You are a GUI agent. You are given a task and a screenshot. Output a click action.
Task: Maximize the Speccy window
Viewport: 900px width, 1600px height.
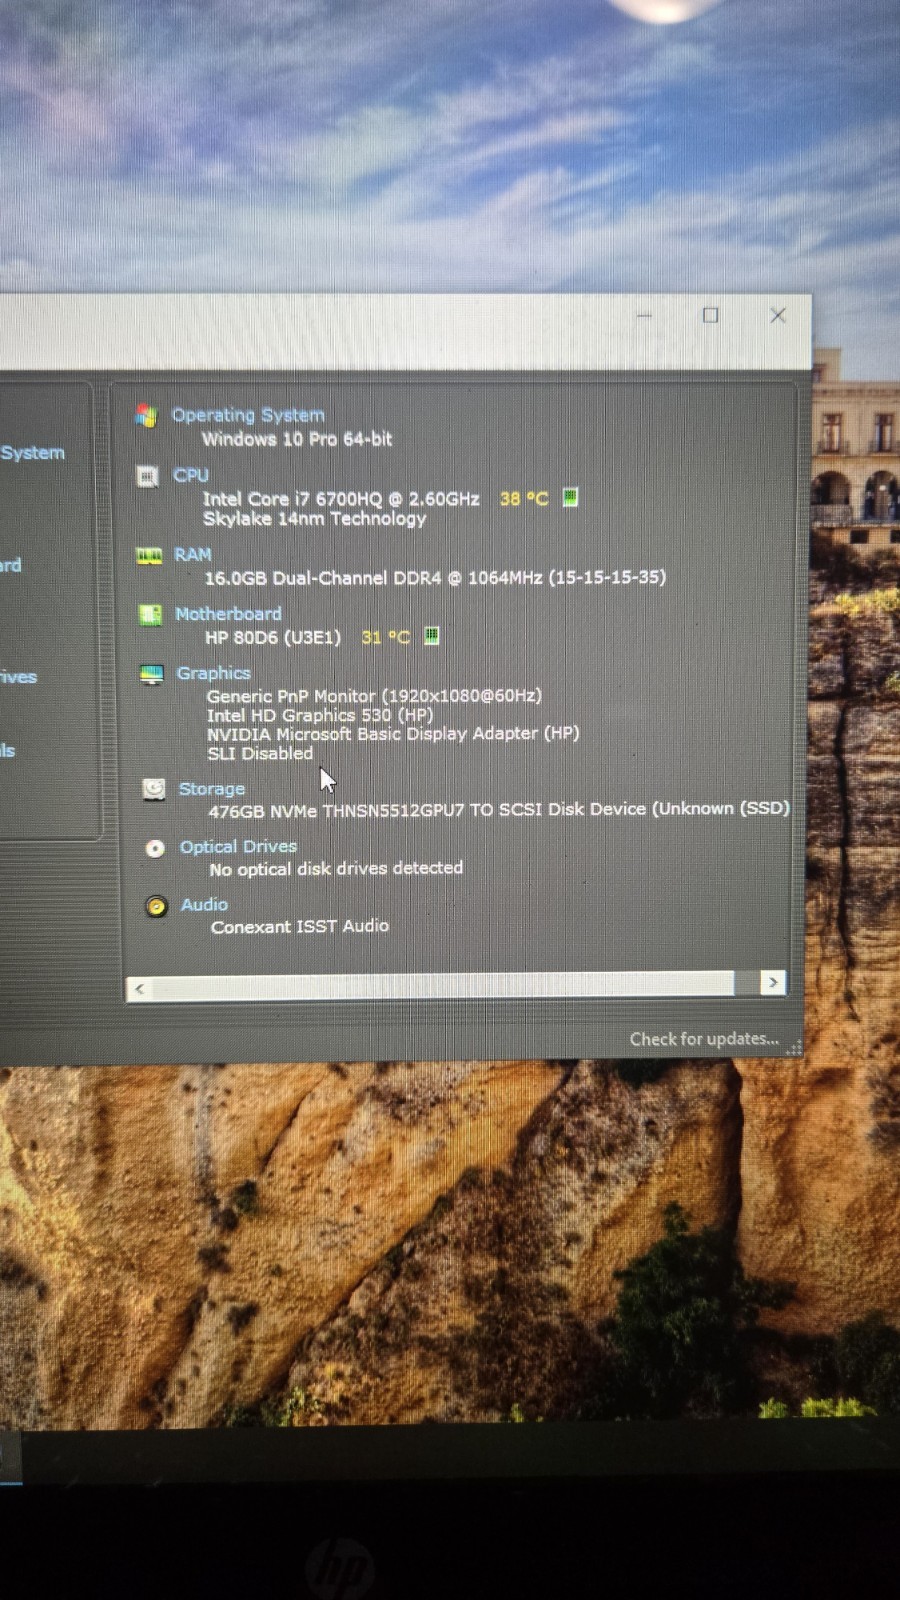pos(710,315)
